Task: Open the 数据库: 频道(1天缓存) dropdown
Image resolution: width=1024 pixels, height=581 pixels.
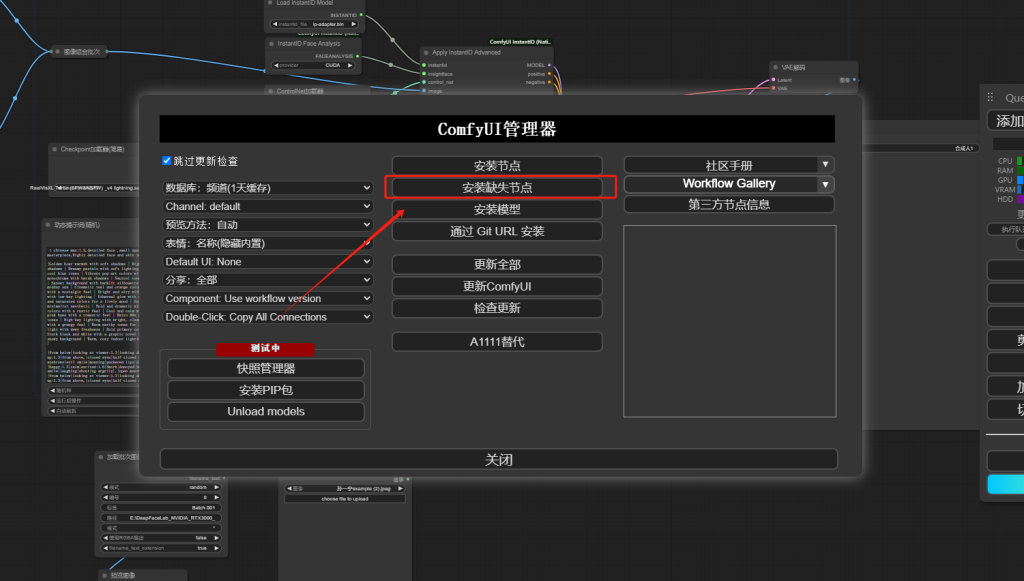Action: 268,188
